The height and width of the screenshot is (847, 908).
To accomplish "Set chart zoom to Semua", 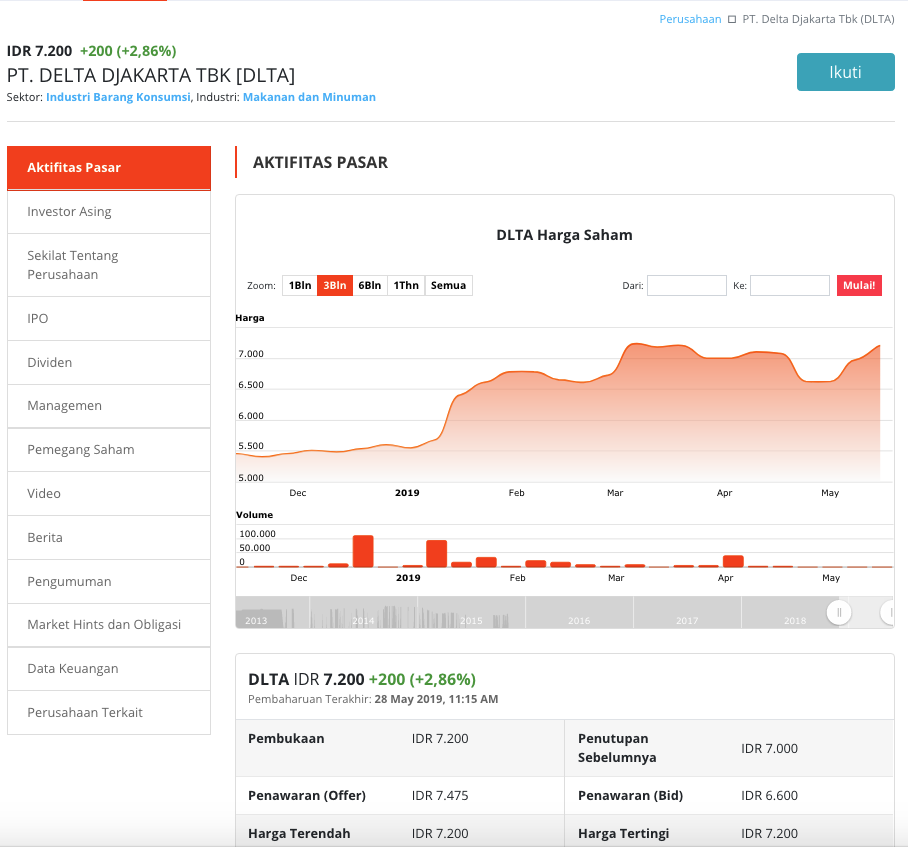I will pyautogui.click(x=448, y=285).
